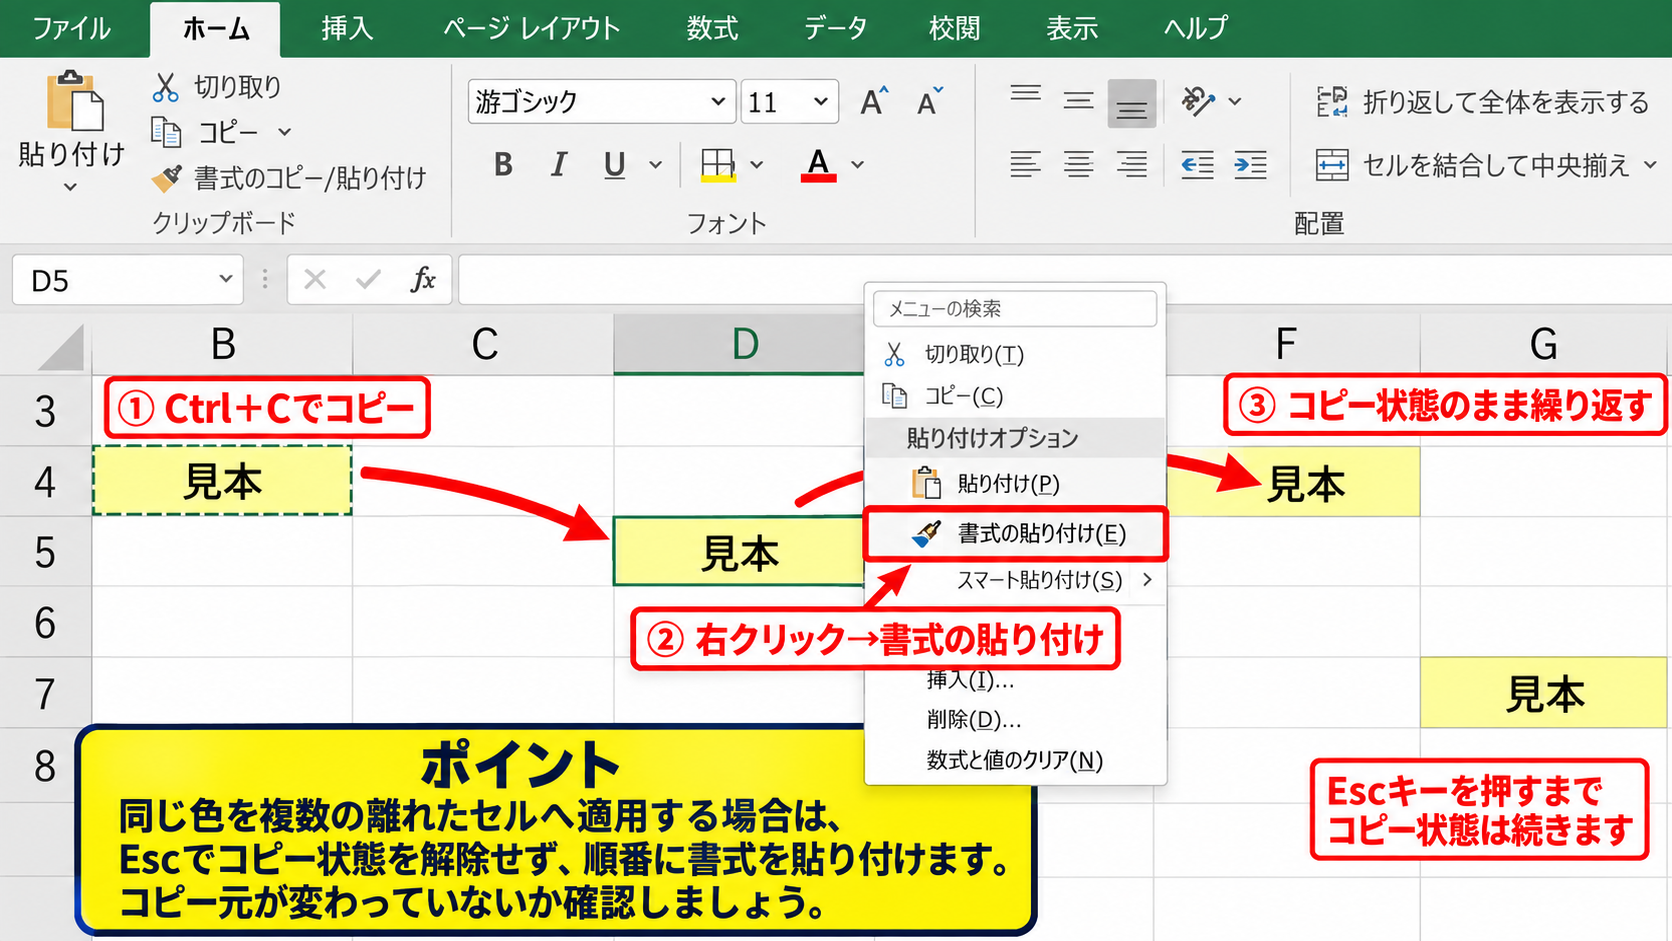Screen dimensions: 1672x941
Task: Click the confirm checkmark in formula bar
Action: (368, 280)
